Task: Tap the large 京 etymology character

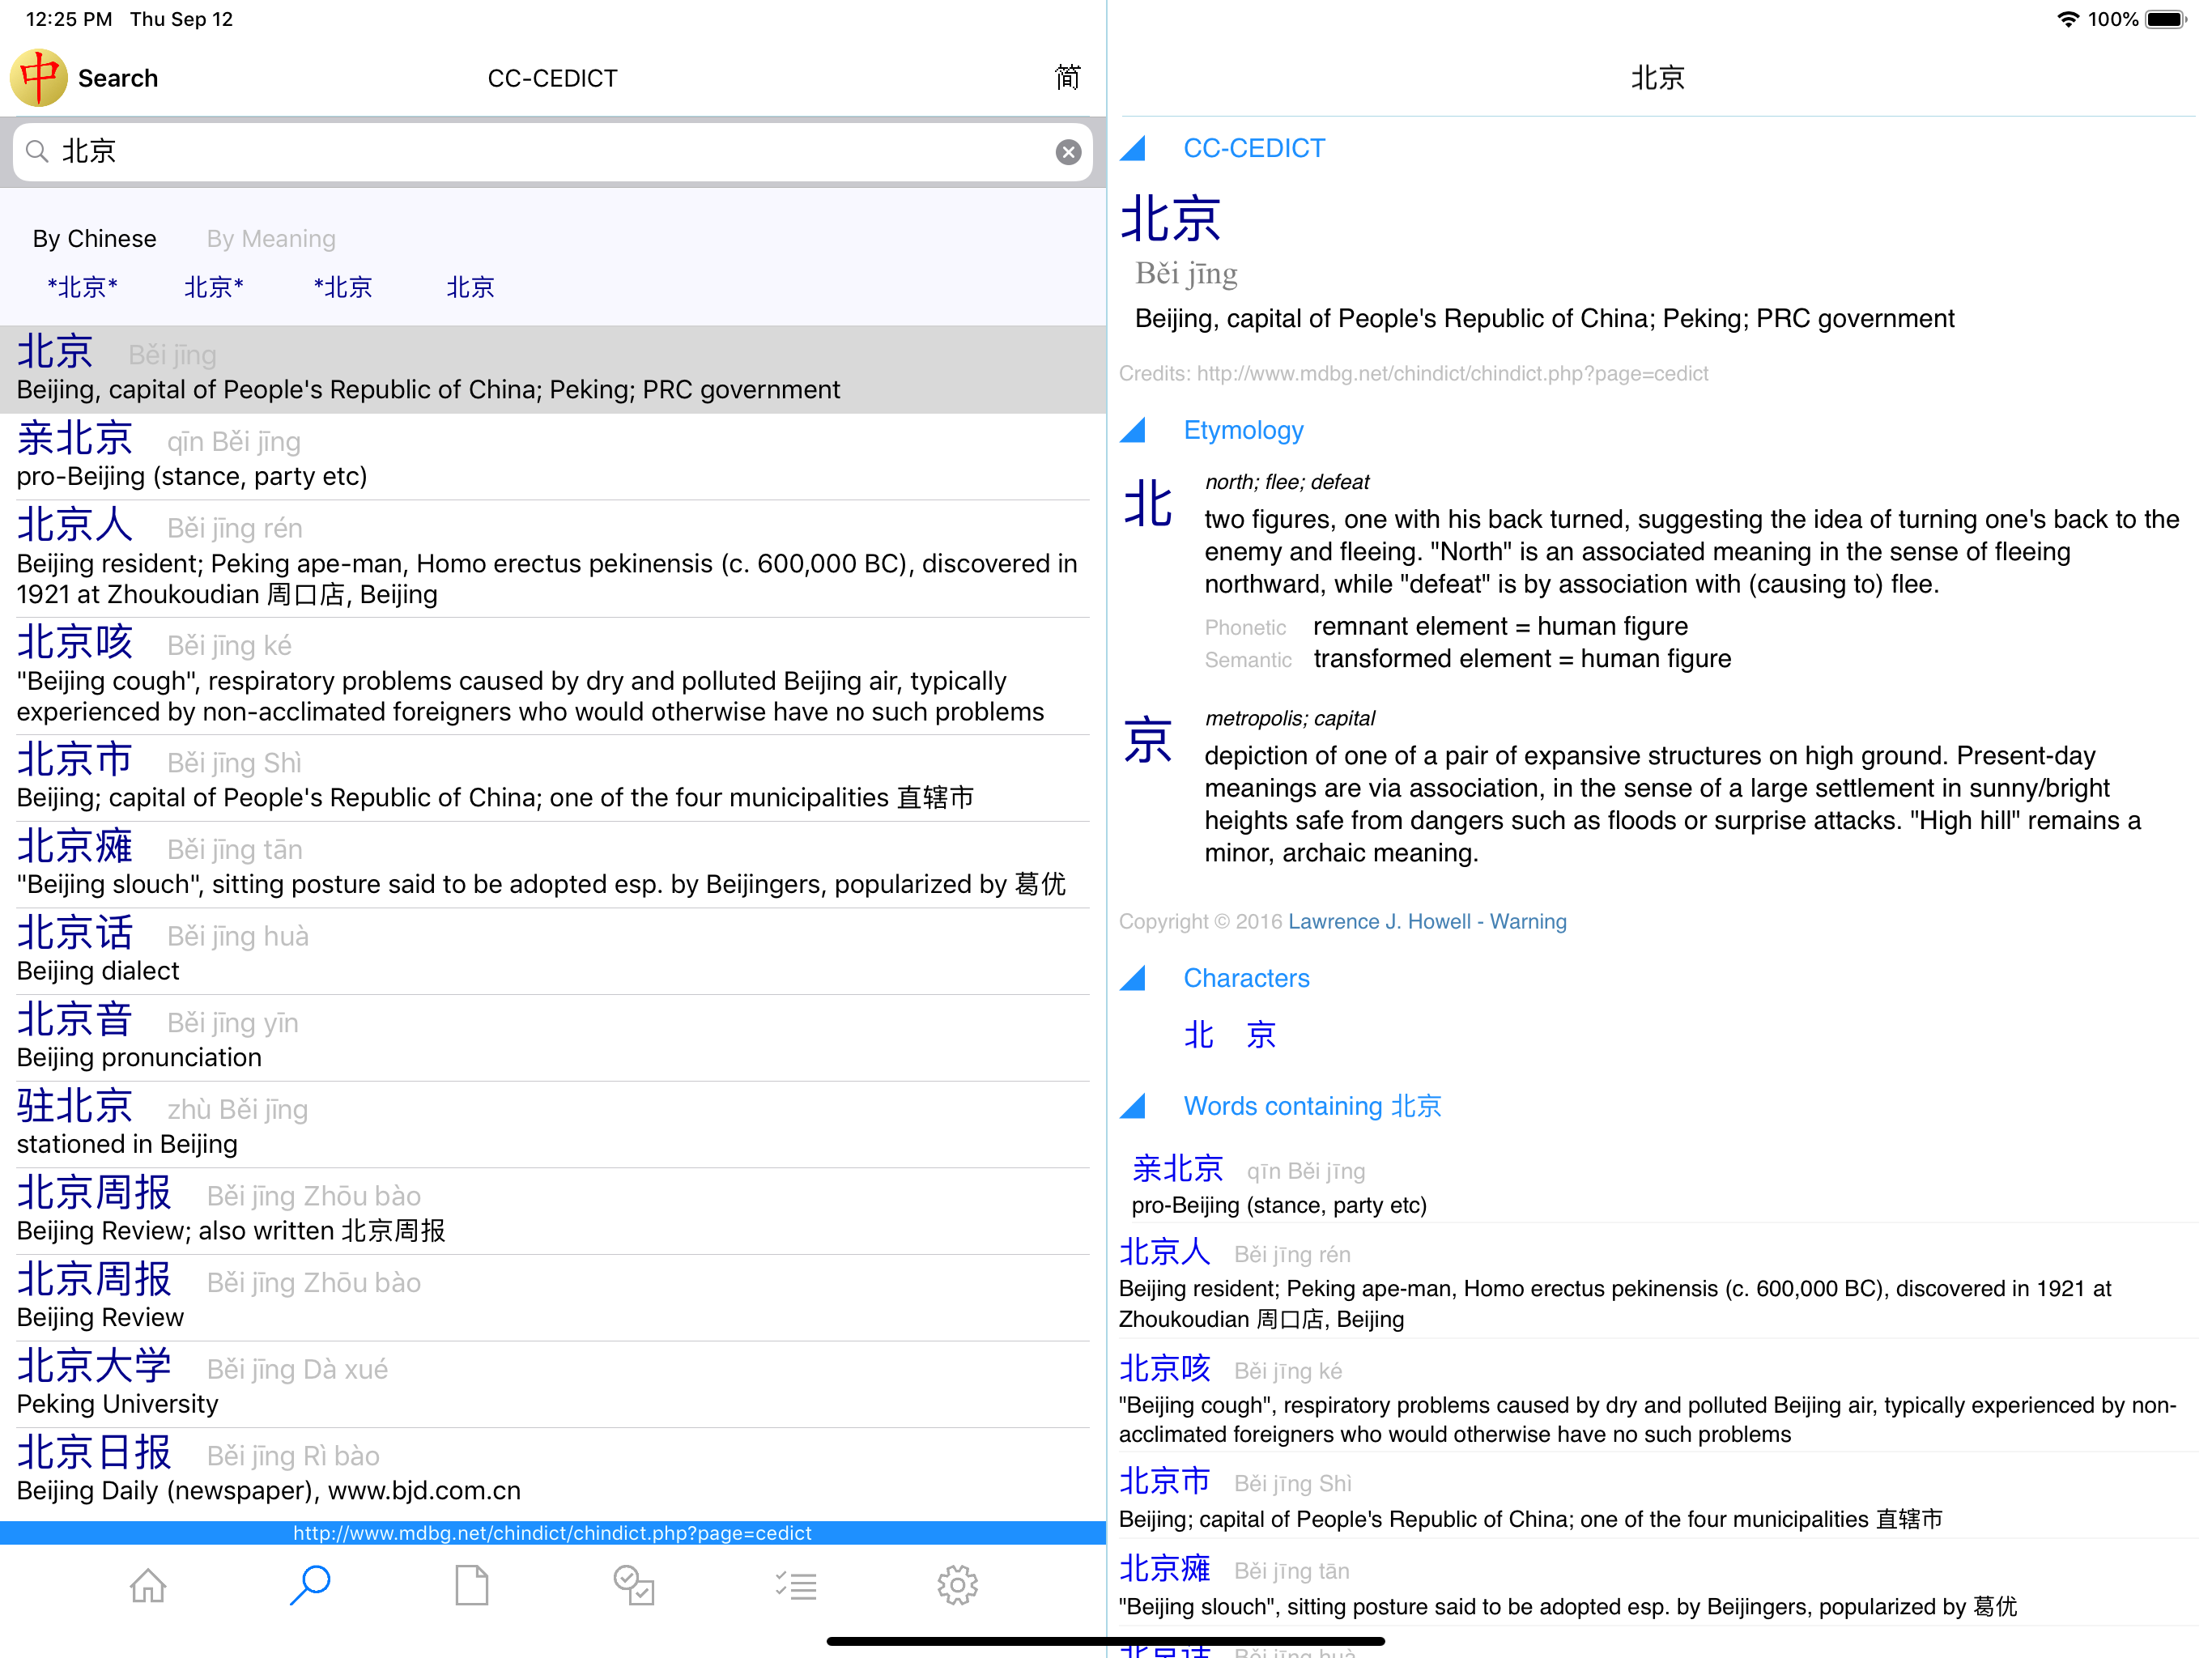Action: coord(1148,741)
